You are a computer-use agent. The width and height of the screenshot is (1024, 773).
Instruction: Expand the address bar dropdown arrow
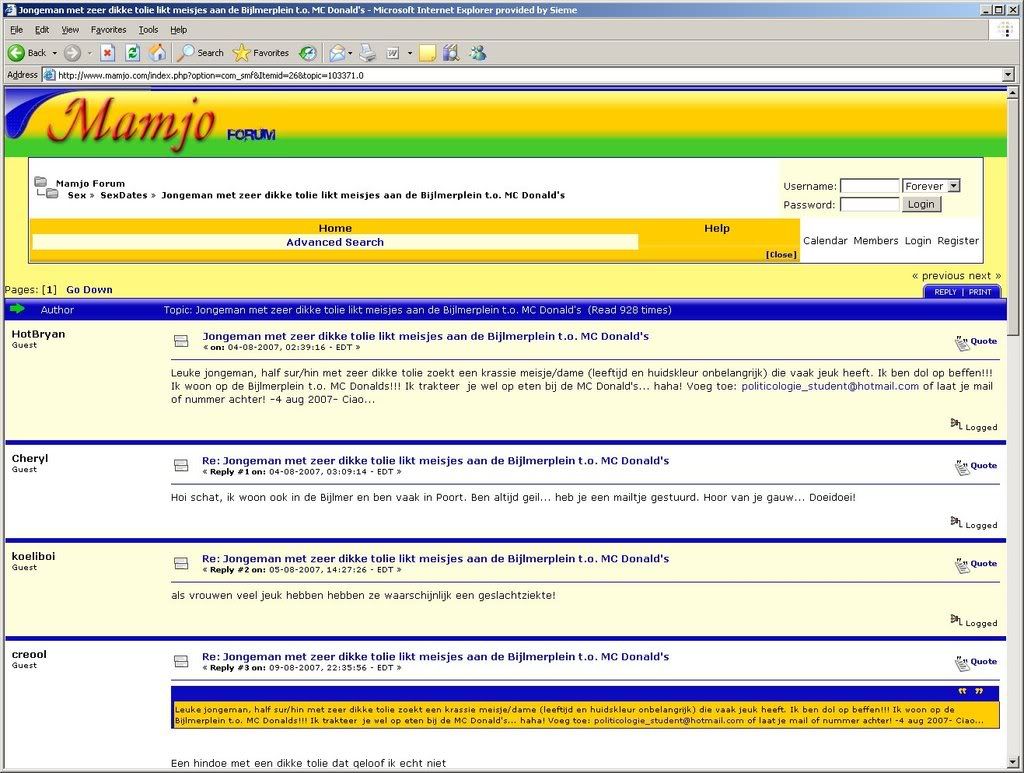(1008, 75)
